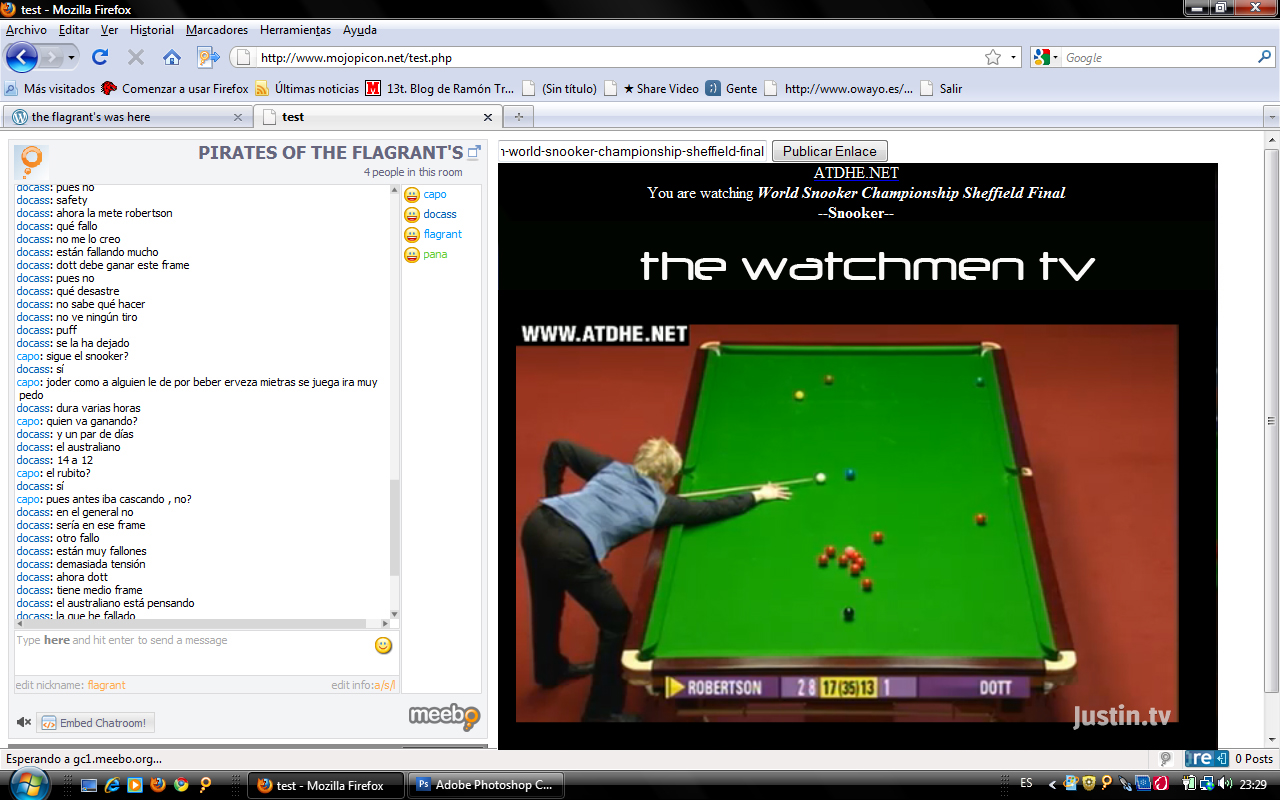Click the edit info 'a/s/l' link
Image resolution: width=1280 pixels, height=800 pixels.
coord(385,685)
